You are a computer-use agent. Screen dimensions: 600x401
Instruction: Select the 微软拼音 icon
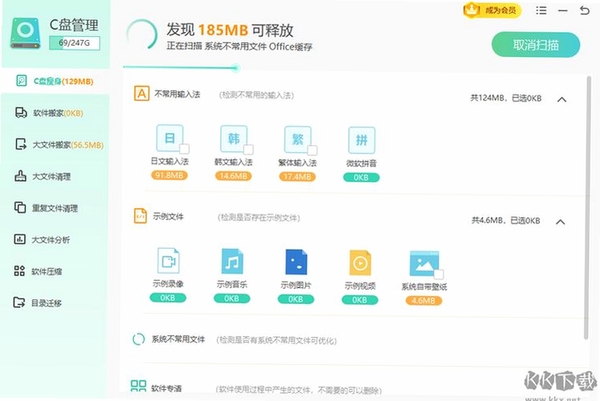(x=362, y=140)
